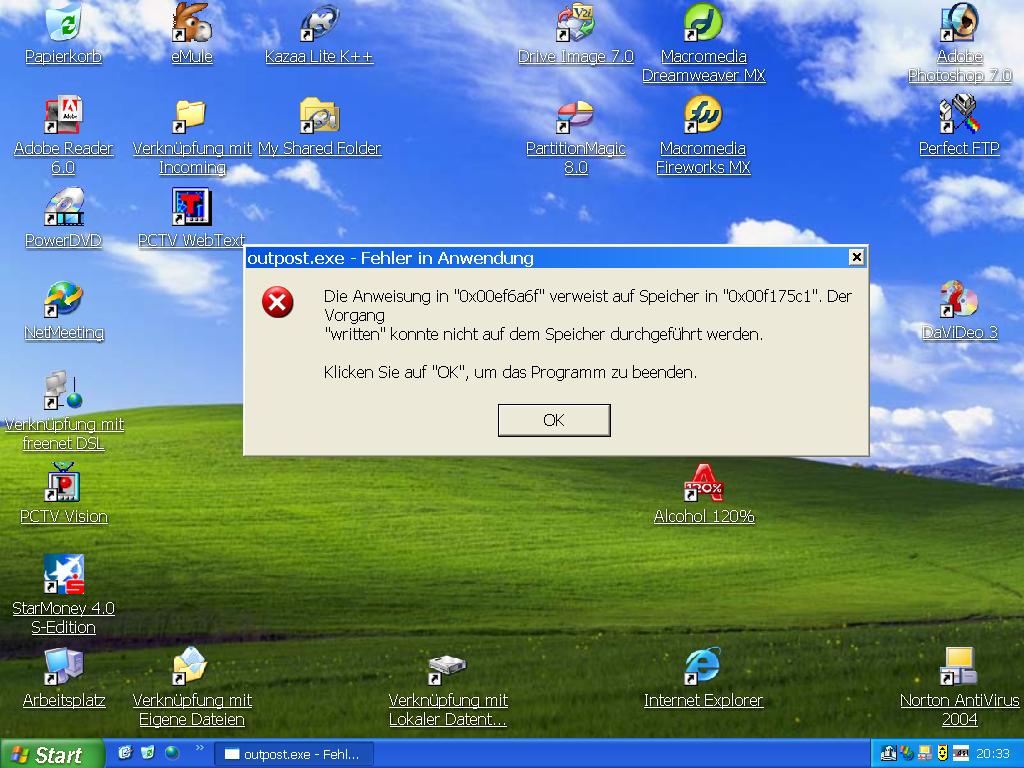1024x768 pixels.
Task: Select the Adobe Photoshop 7.0 icon
Action: pos(959,22)
